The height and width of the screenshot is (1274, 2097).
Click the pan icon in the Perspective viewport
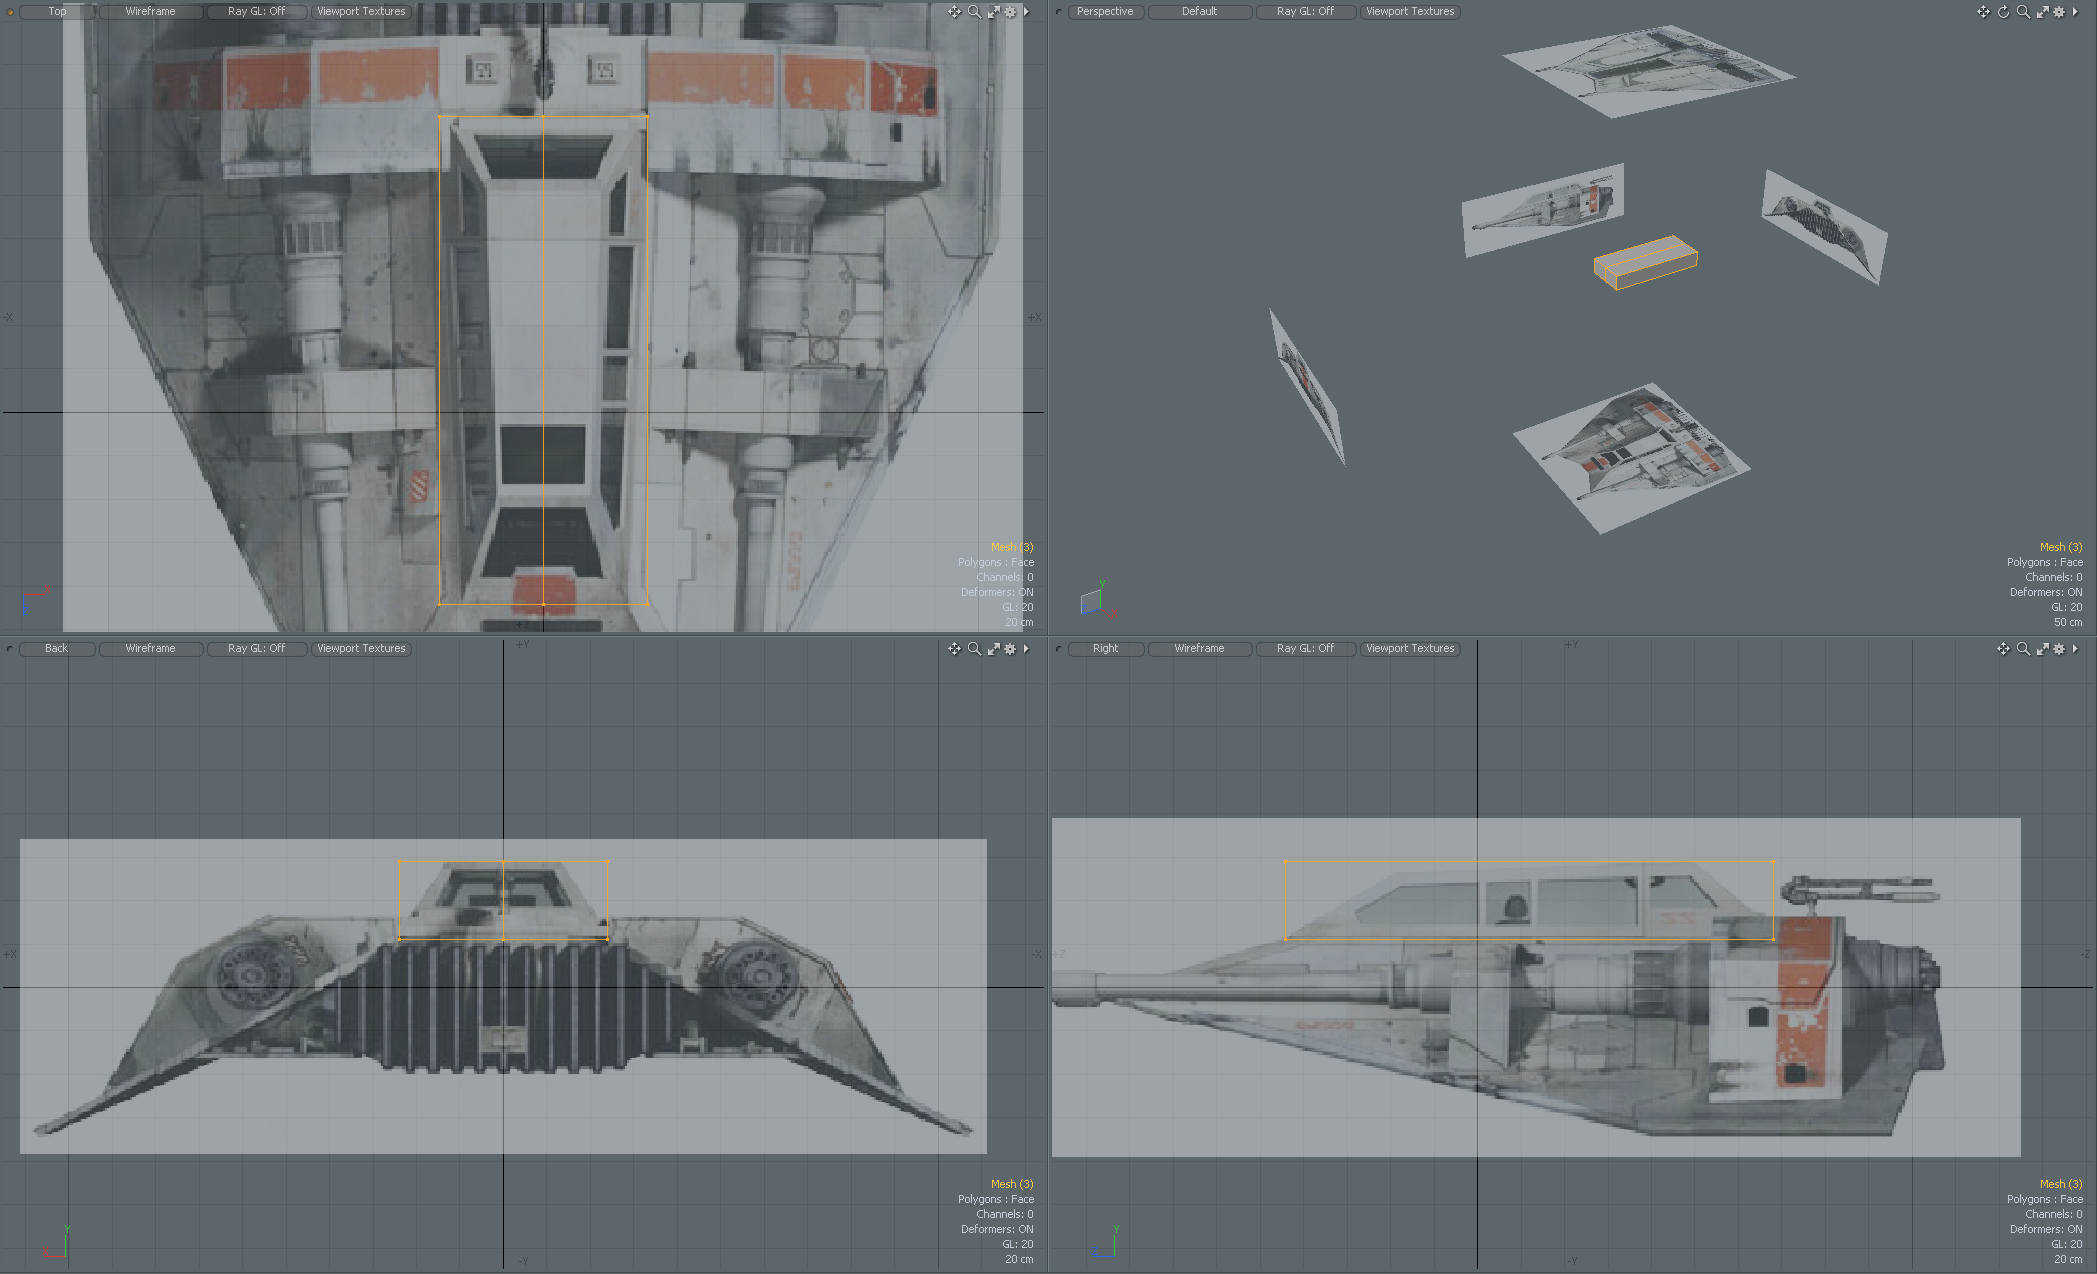click(x=1983, y=12)
